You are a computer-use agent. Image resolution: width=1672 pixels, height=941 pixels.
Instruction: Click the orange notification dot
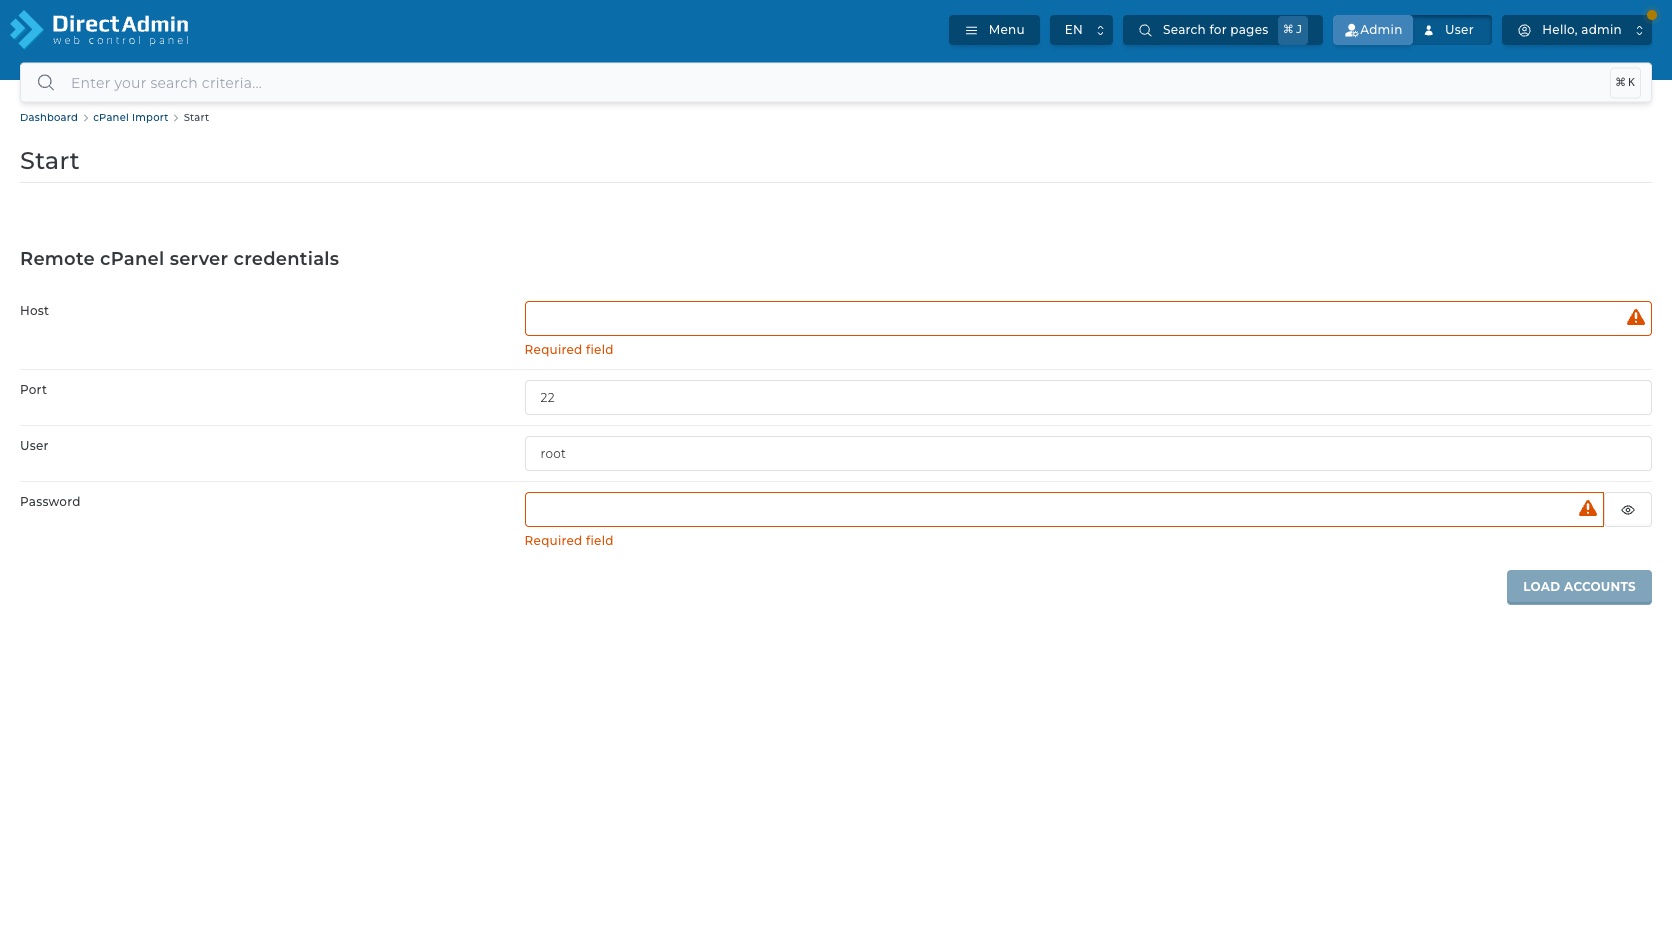pyautogui.click(x=1652, y=15)
